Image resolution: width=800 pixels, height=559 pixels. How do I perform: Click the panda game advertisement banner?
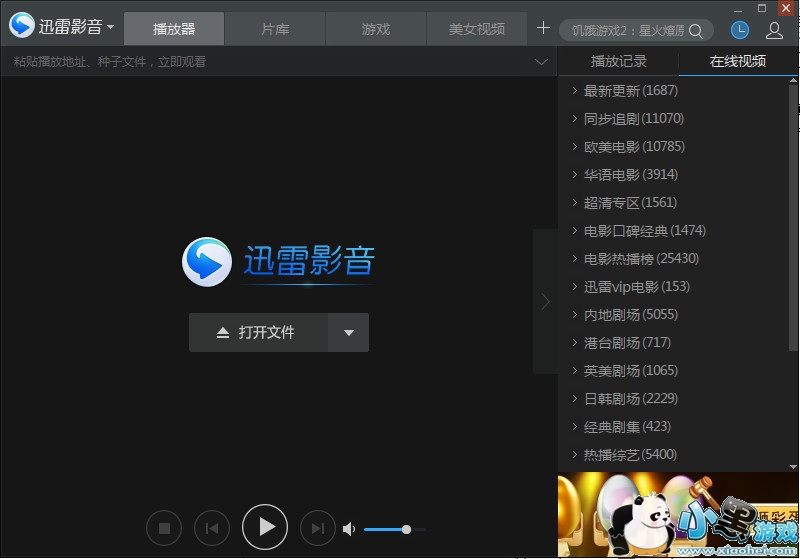pyautogui.click(x=679, y=515)
